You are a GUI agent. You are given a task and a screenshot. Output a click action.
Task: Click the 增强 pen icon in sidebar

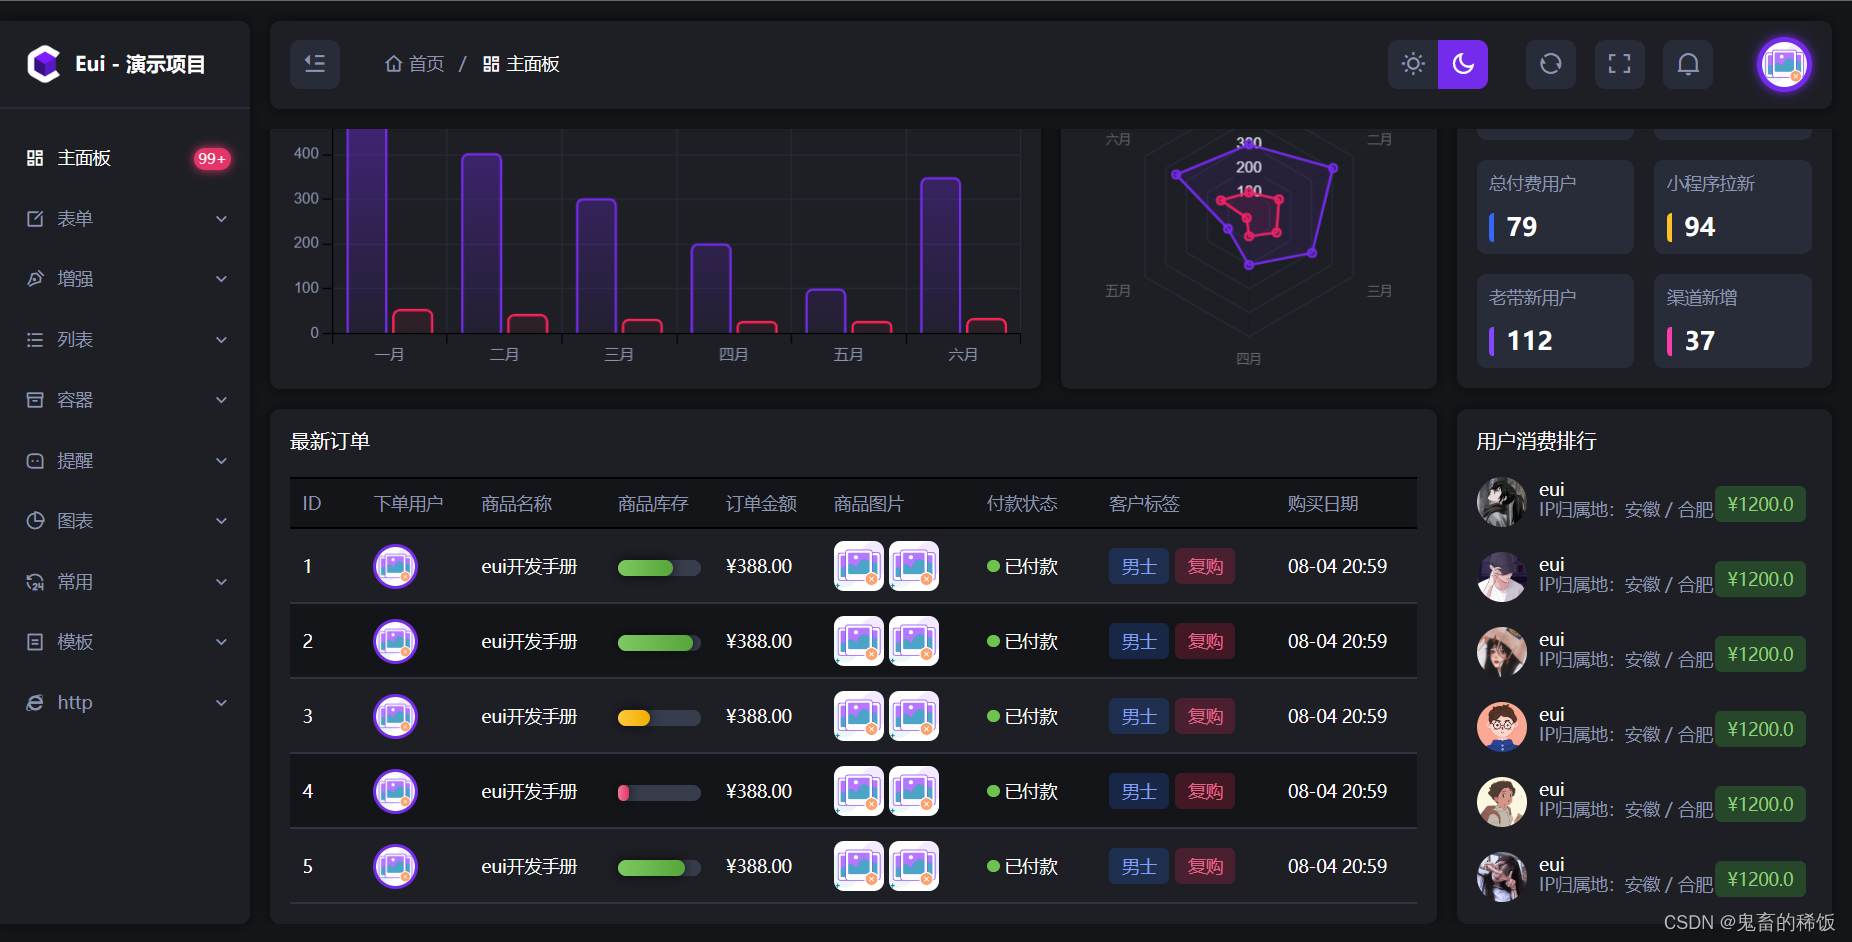click(x=35, y=279)
